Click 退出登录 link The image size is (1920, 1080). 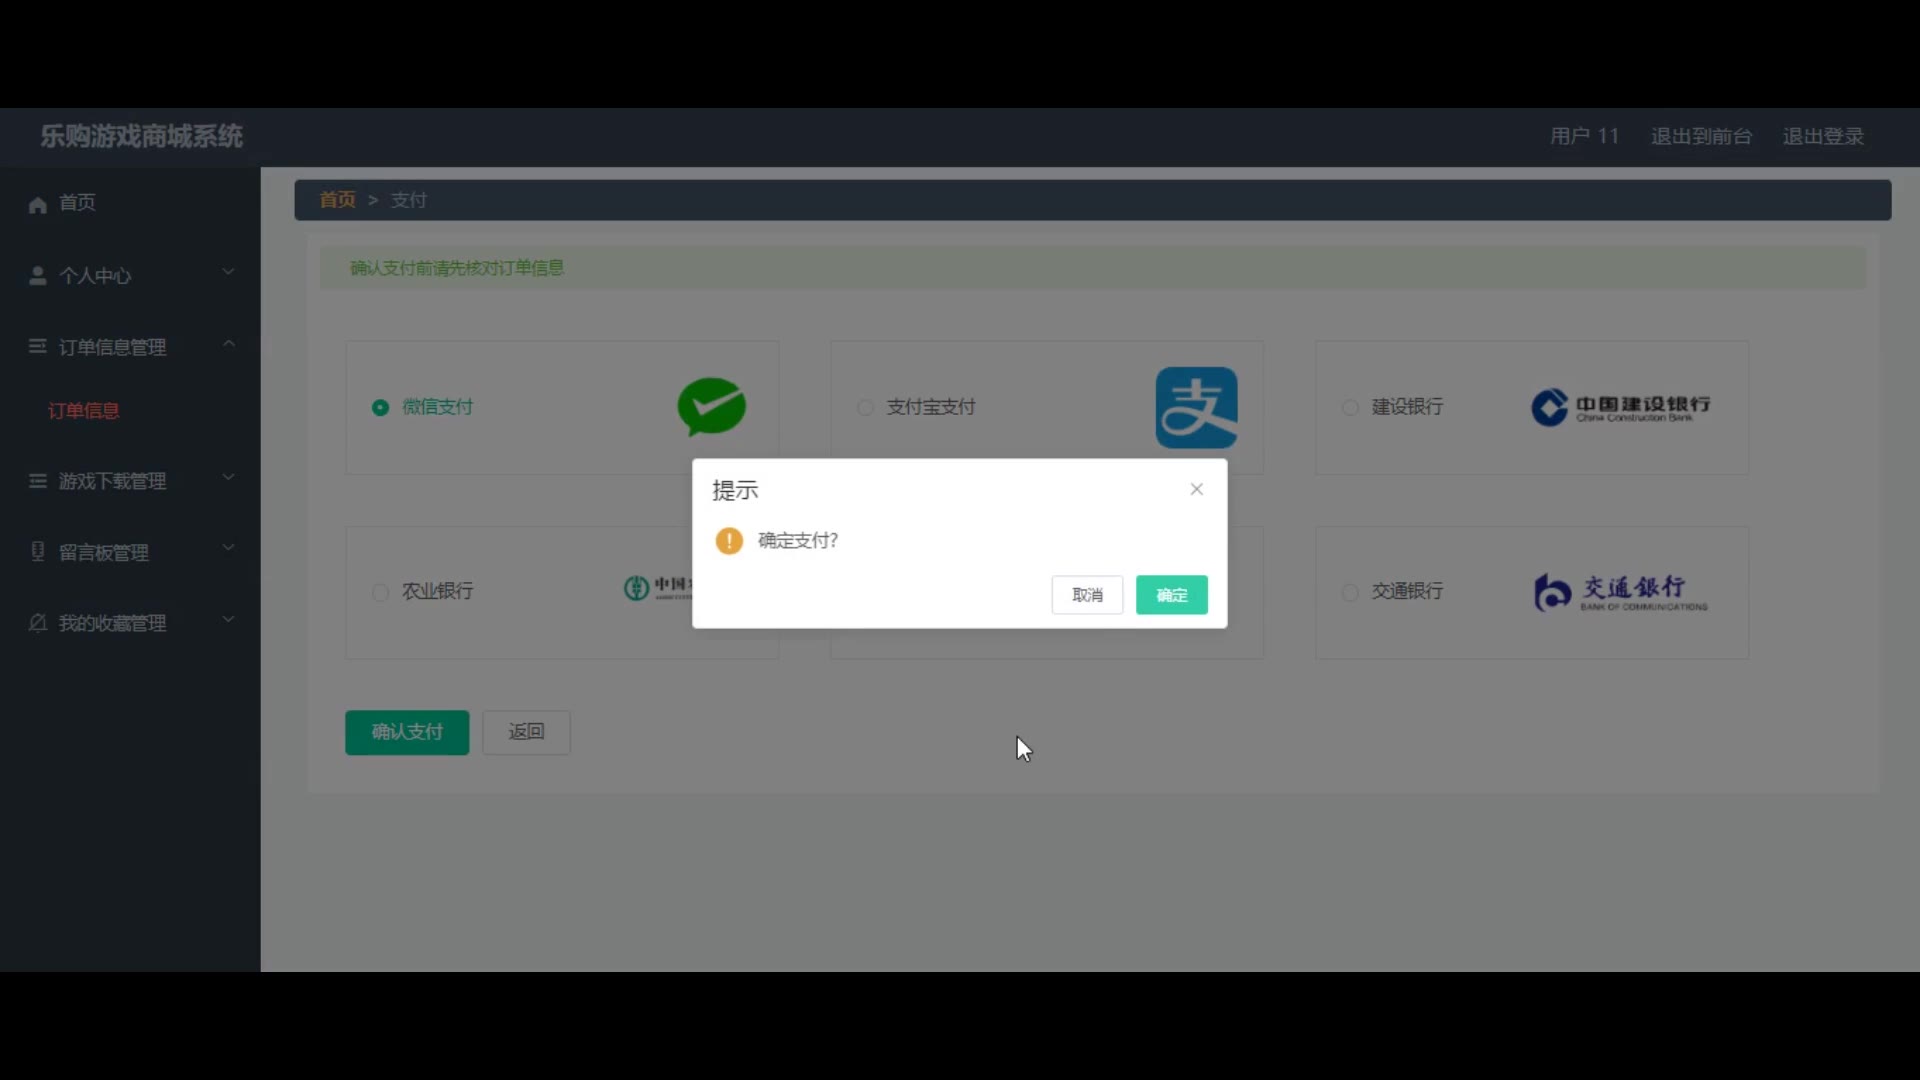click(1823, 136)
